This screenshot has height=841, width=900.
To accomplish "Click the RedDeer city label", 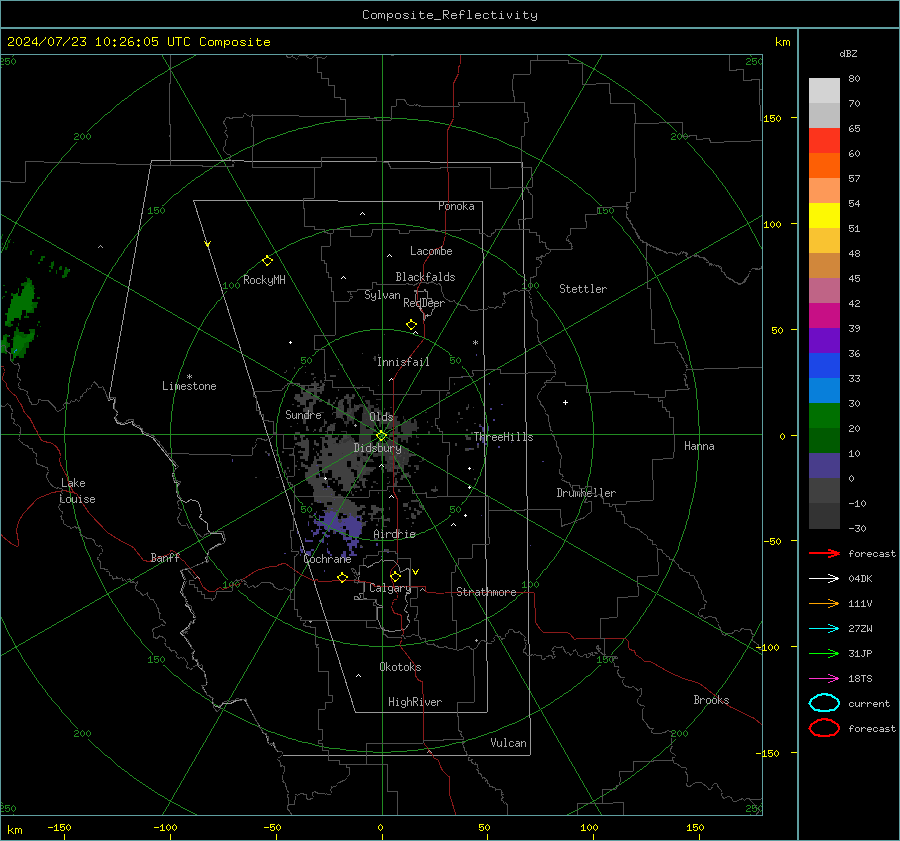I will tap(424, 303).
